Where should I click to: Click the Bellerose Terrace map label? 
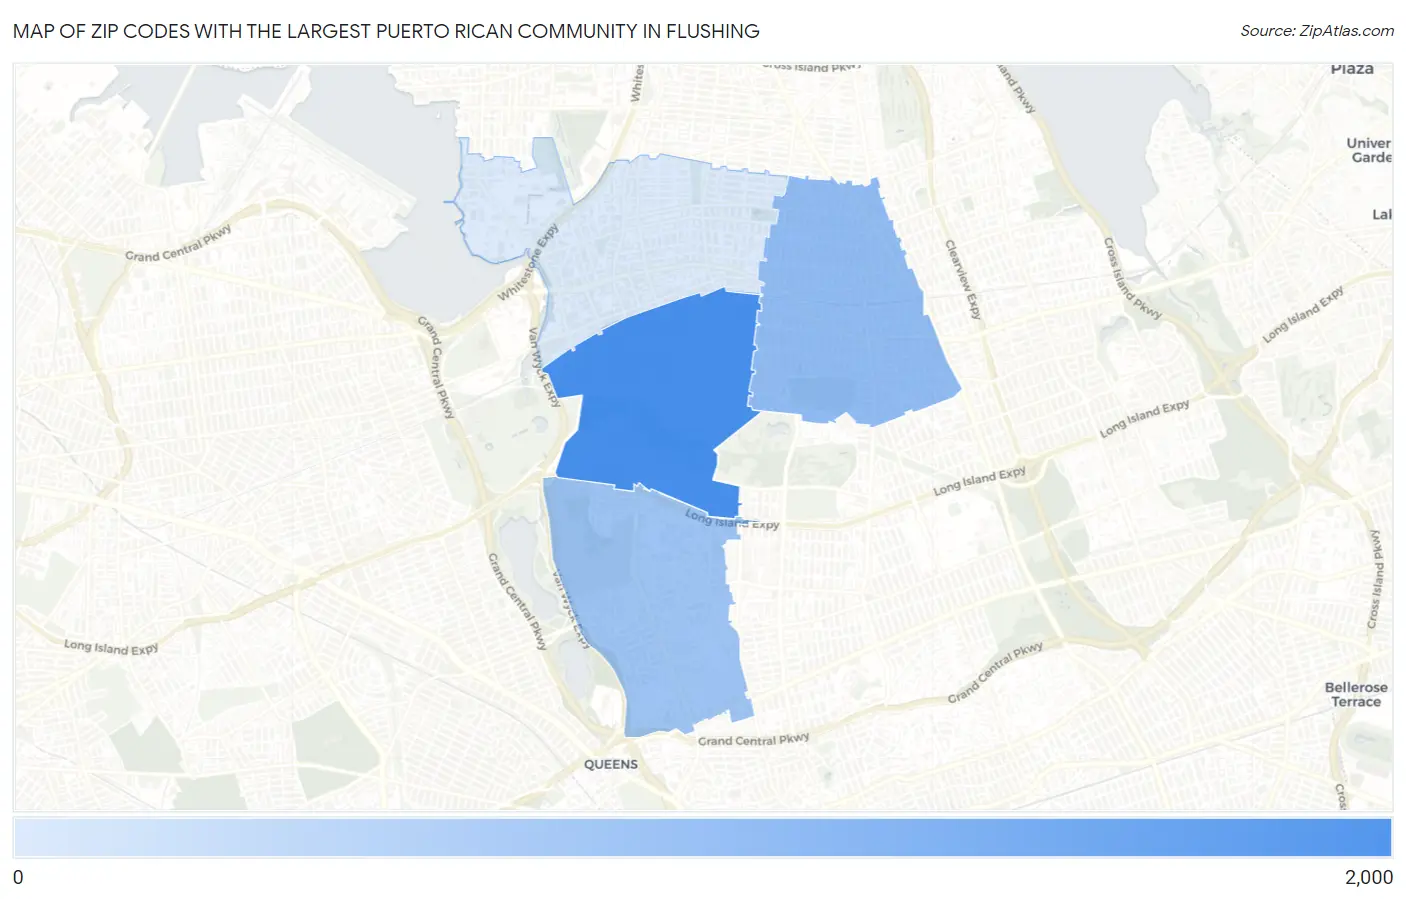click(x=1356, y=694)
